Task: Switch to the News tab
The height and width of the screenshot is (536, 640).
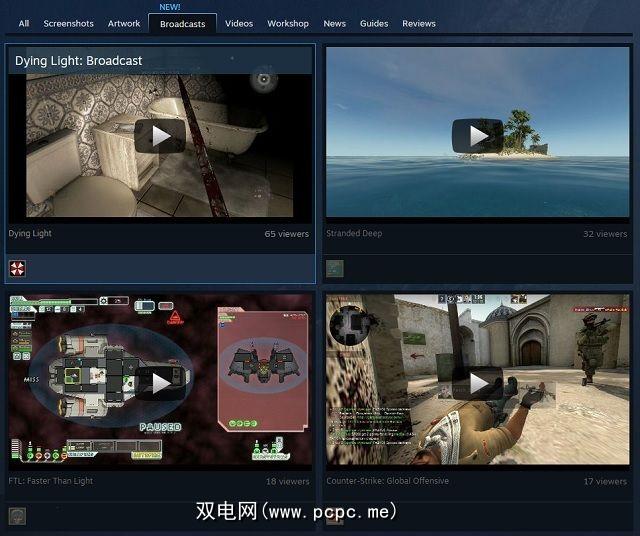Action: pos(334,24)
